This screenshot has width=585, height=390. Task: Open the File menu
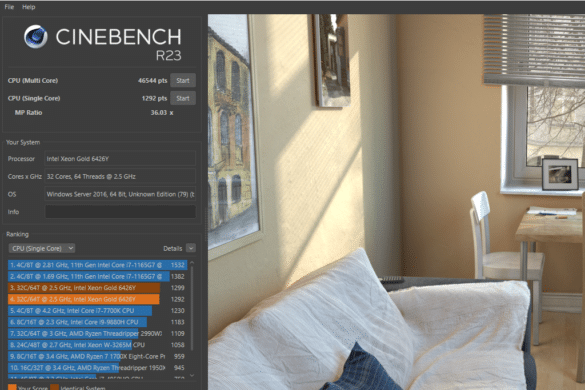[9, 7]
